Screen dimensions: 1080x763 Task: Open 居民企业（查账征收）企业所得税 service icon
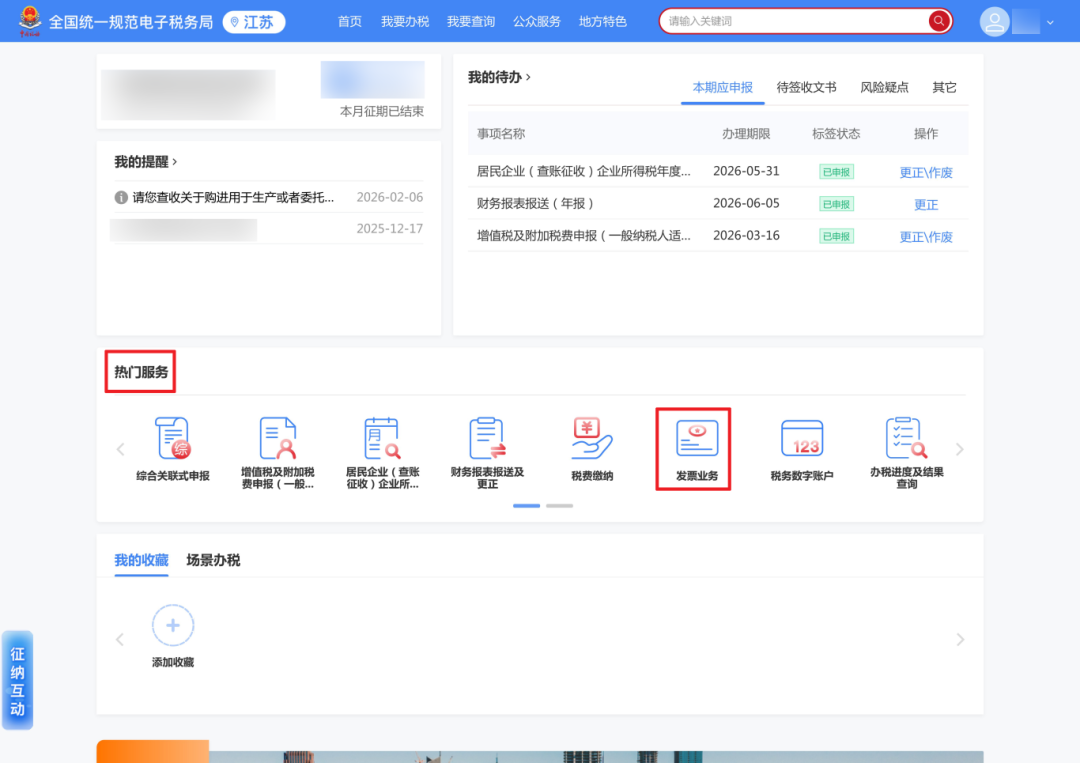tap(382, 452)
